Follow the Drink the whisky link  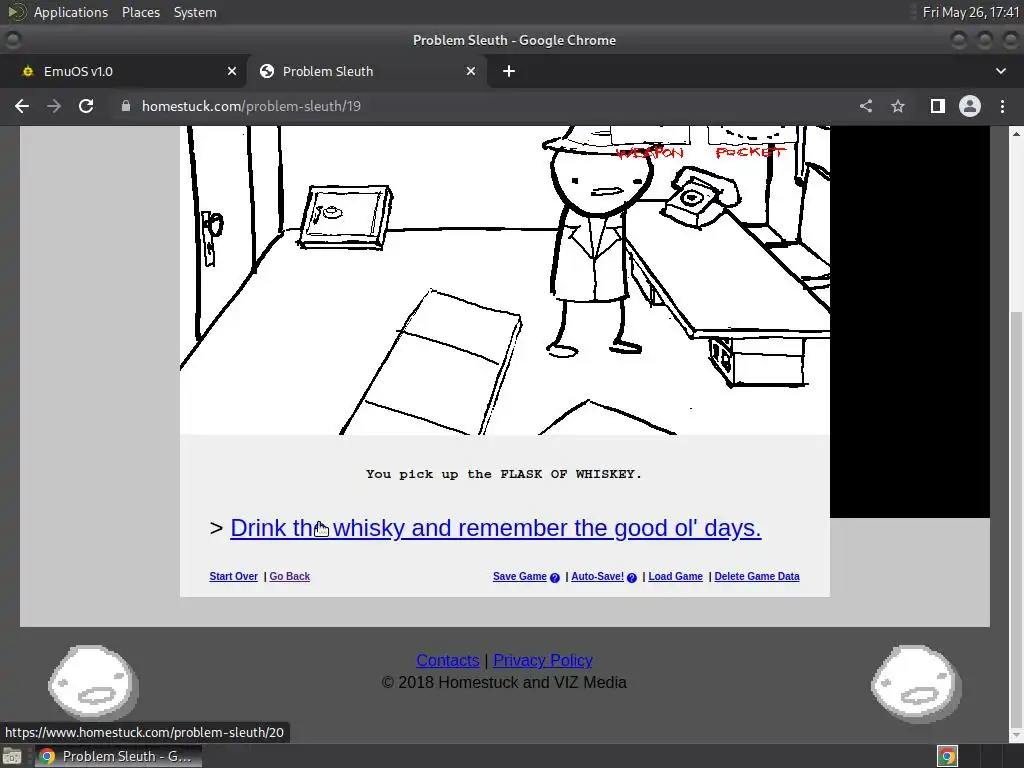(496, 528)
